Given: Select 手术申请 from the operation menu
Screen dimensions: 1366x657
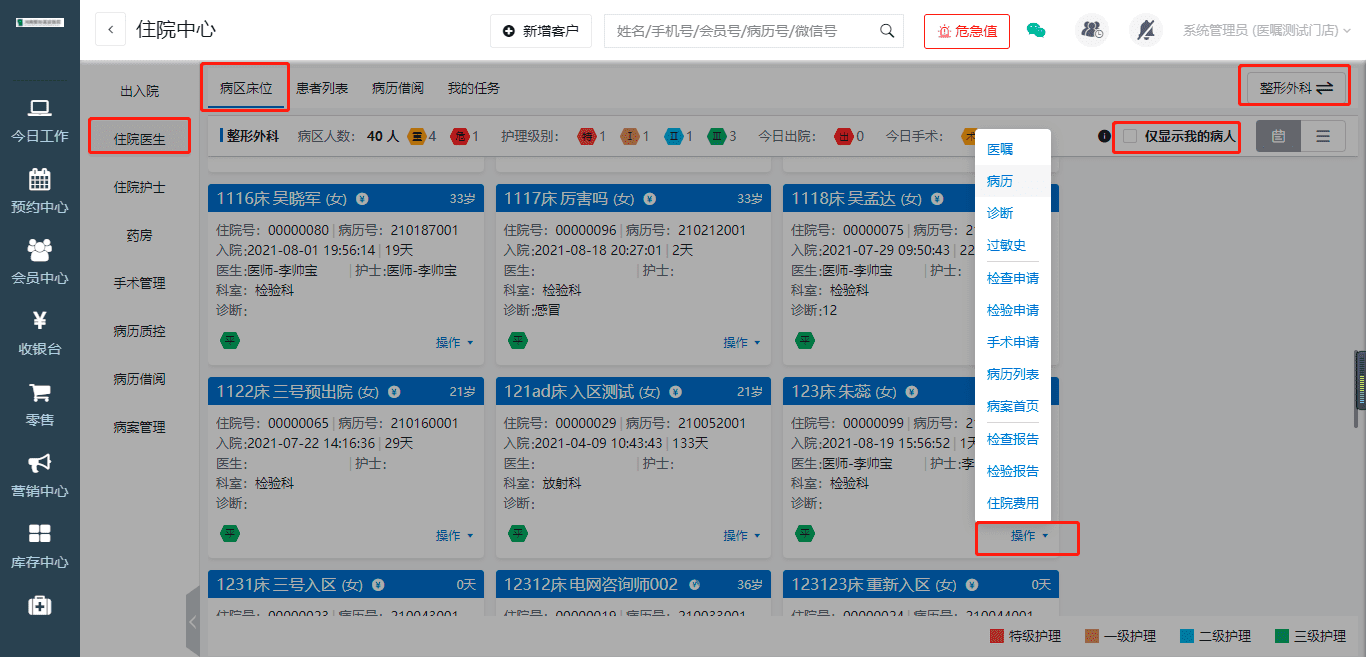Looking at the screenshot, I should click(1012, 342).
